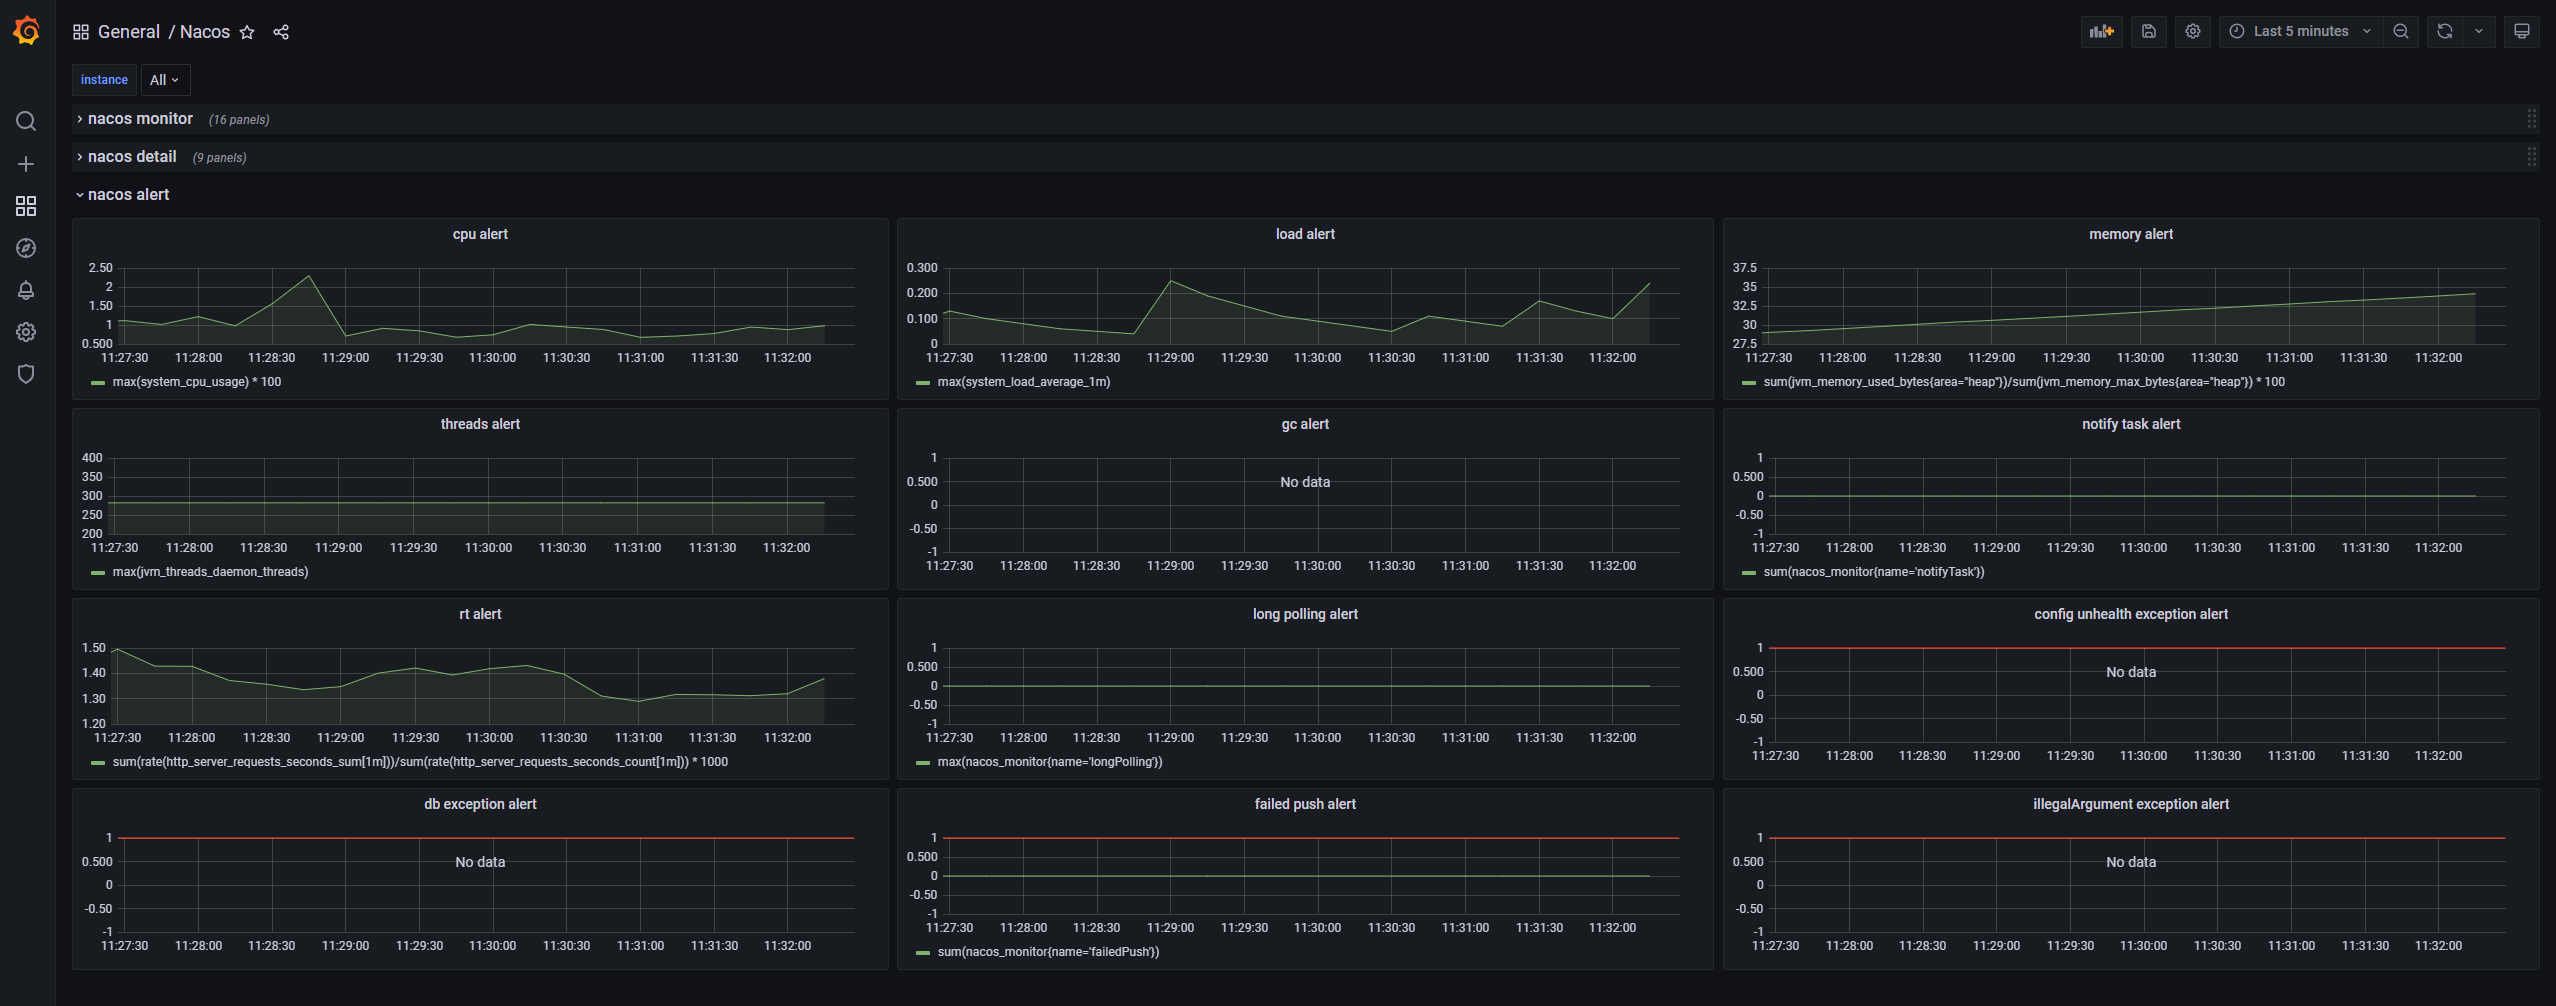The image size is (2556, 1006).
Task: Click the instance variable label
Action: coord(104,80)
